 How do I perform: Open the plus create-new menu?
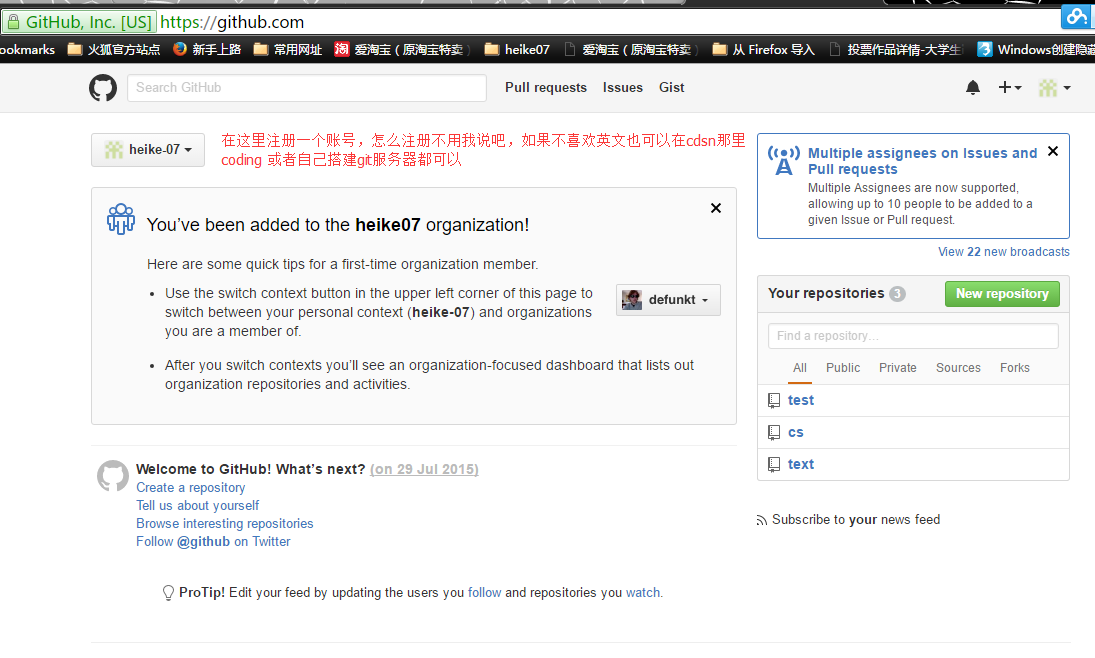(1010, 87)
